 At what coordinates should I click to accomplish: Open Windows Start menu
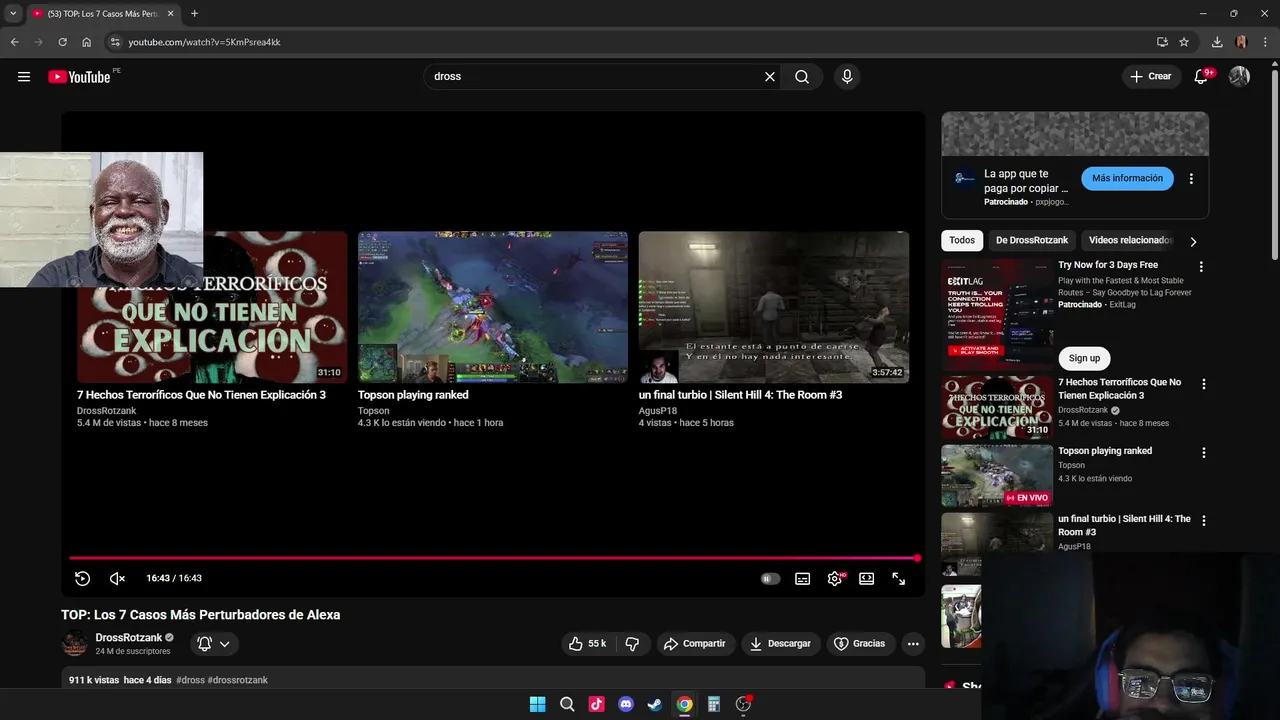coord(537,704)
